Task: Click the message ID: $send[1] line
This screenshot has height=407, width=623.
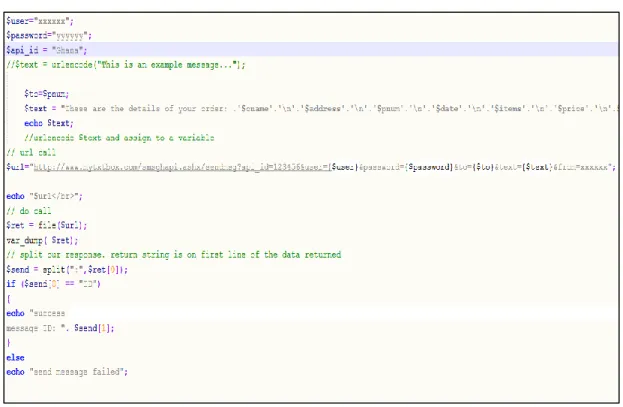Action: [60, 328]
